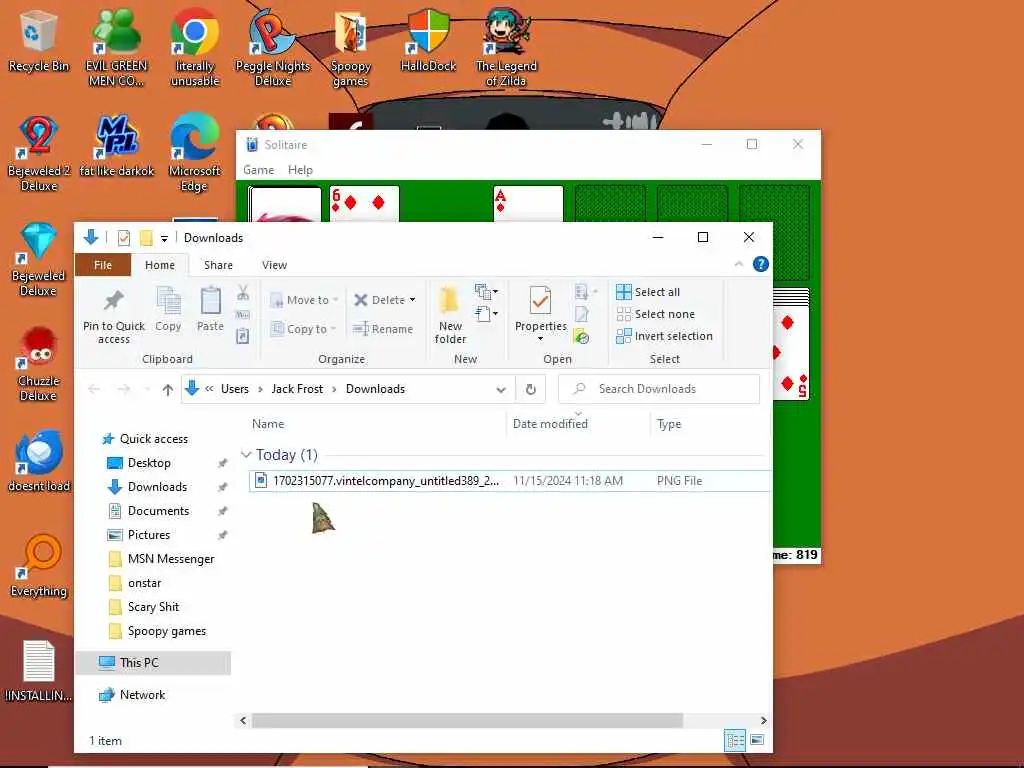This screenshot has height=768, width=1024.
Task: Collapse the ribbon with the chevron
Action: click(x=739, y=264)
